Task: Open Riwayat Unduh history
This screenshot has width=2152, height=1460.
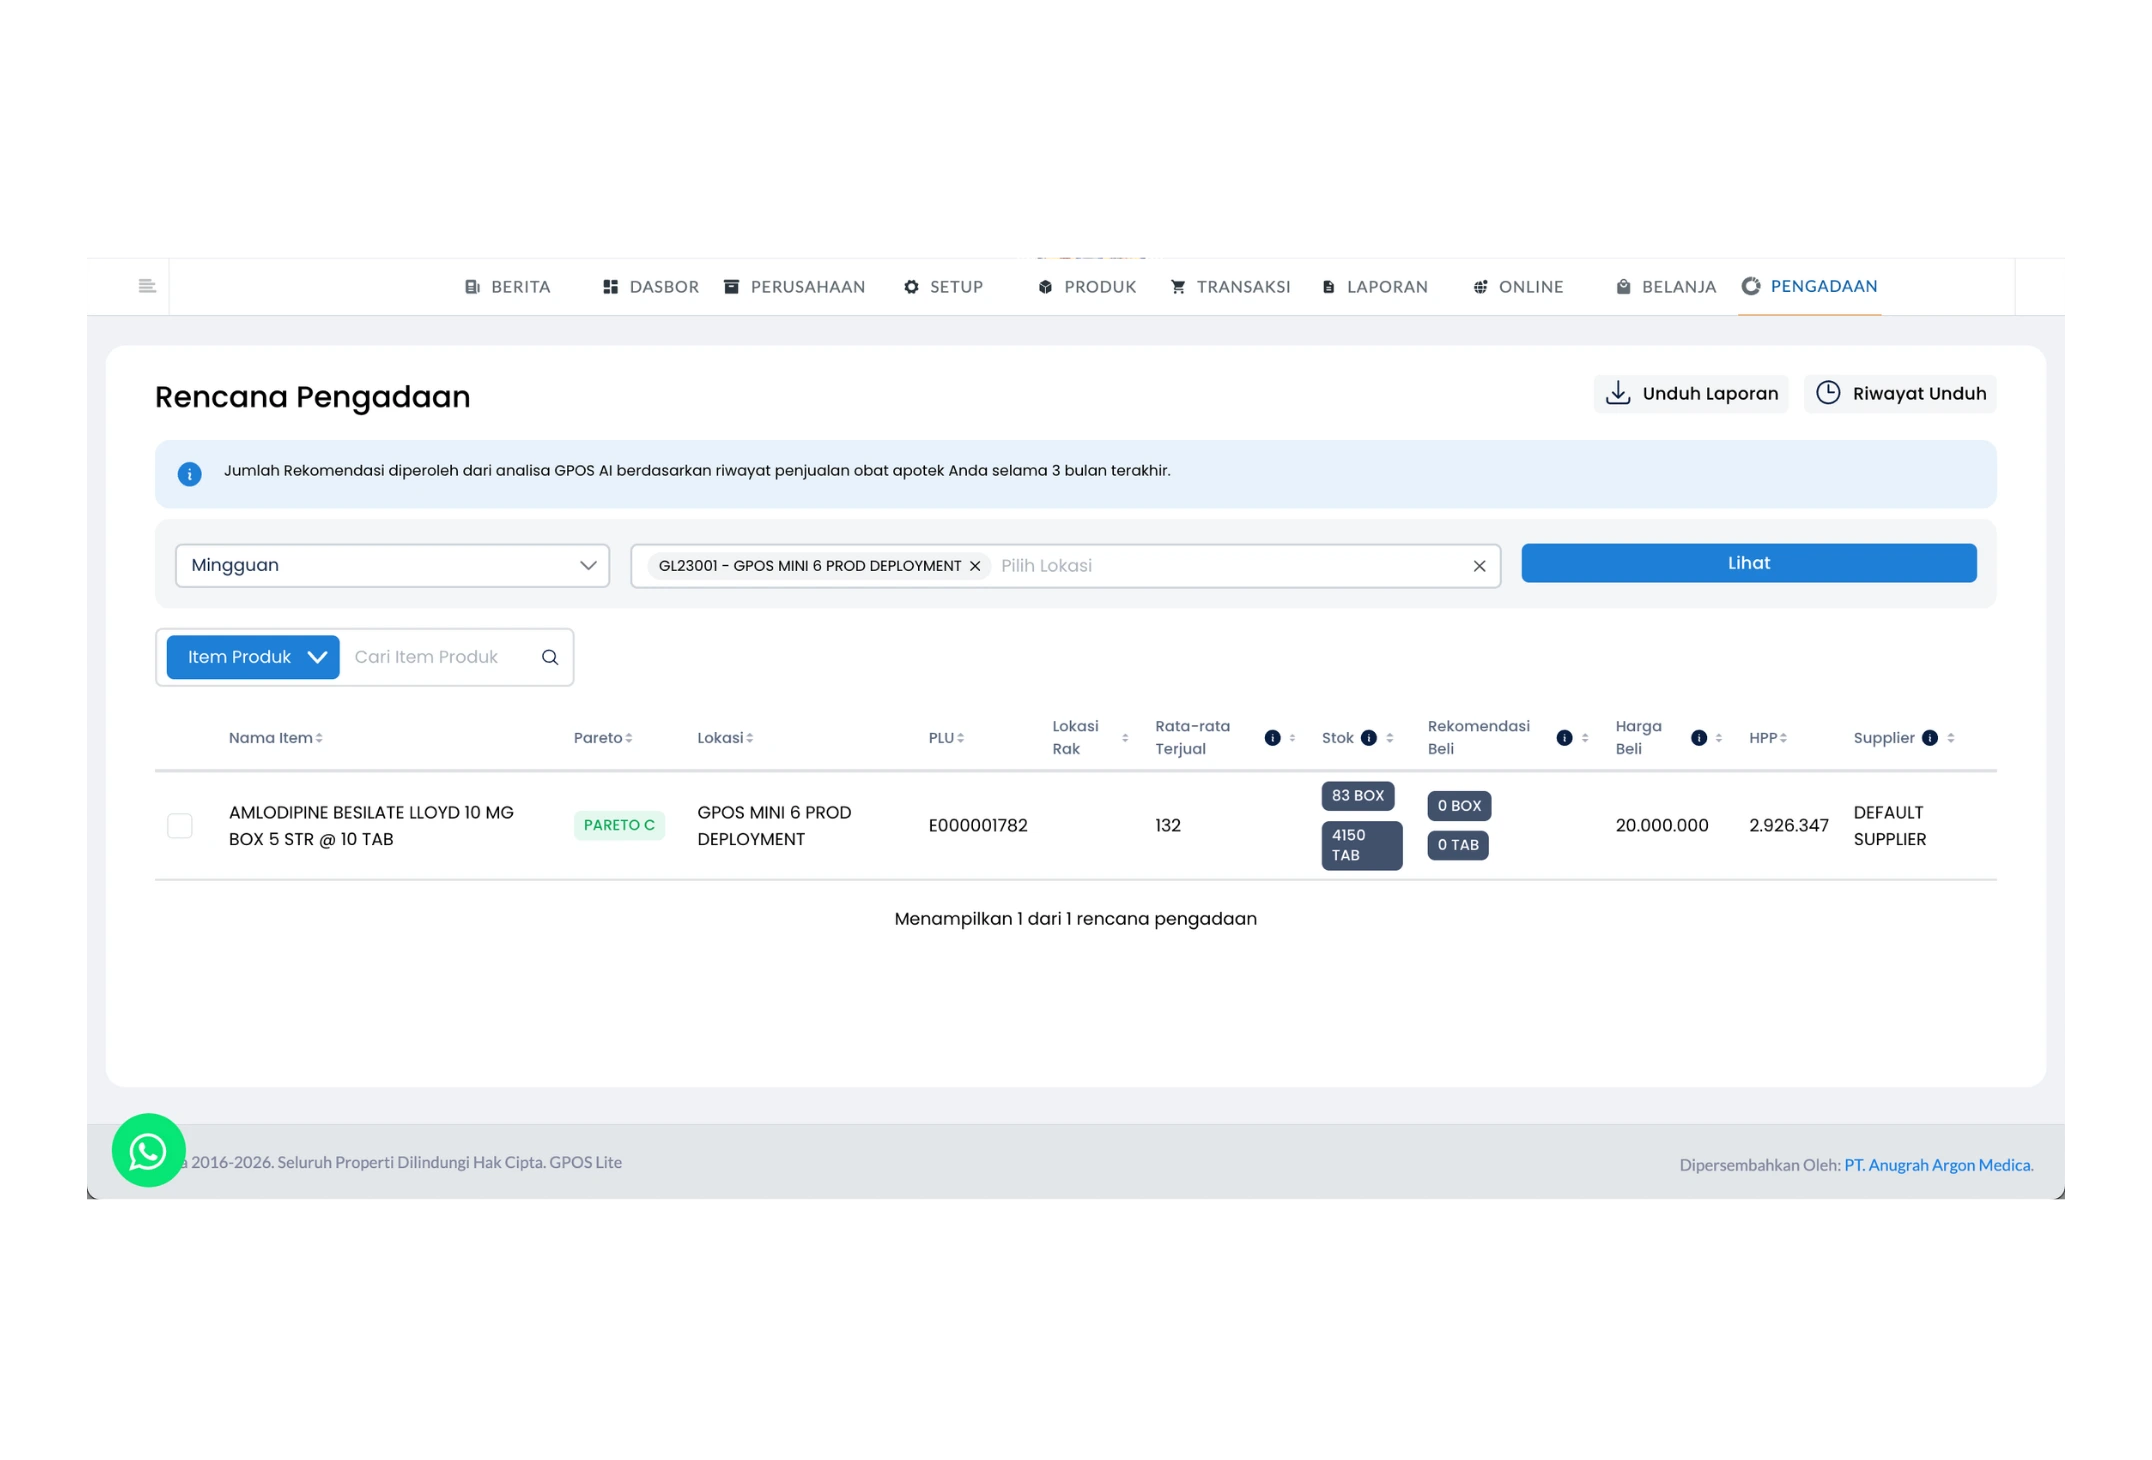Action: tap(1900, 393)
